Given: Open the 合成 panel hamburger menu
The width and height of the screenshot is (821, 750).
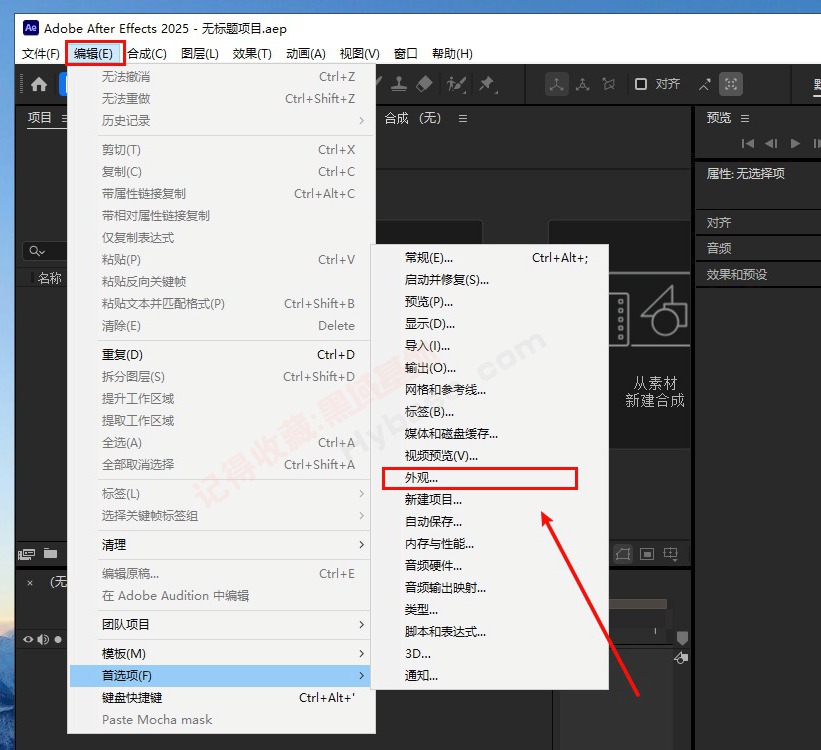Looking at the screenshot, I should 463,118.
